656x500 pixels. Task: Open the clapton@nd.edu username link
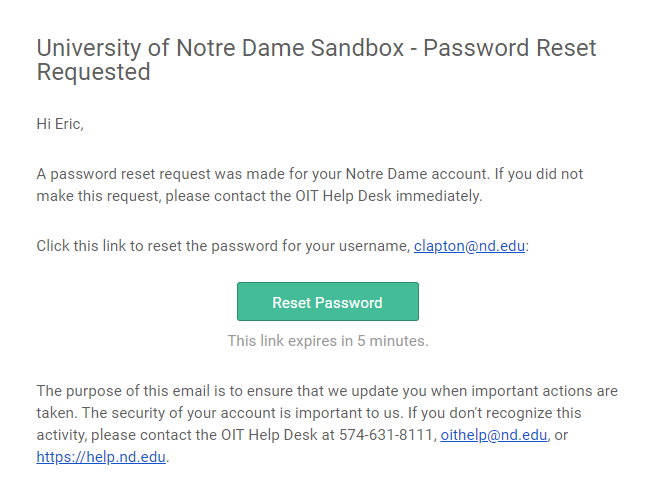click(469, 246)
